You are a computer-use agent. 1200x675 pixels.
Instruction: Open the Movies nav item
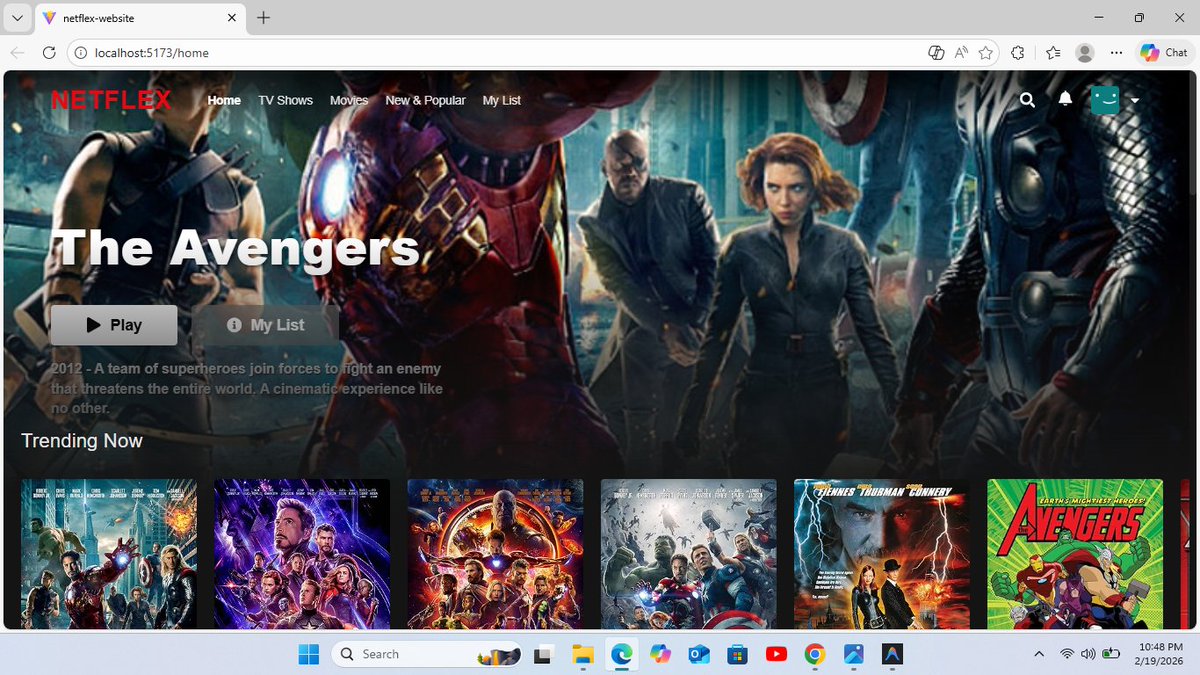tap(349, 100)
